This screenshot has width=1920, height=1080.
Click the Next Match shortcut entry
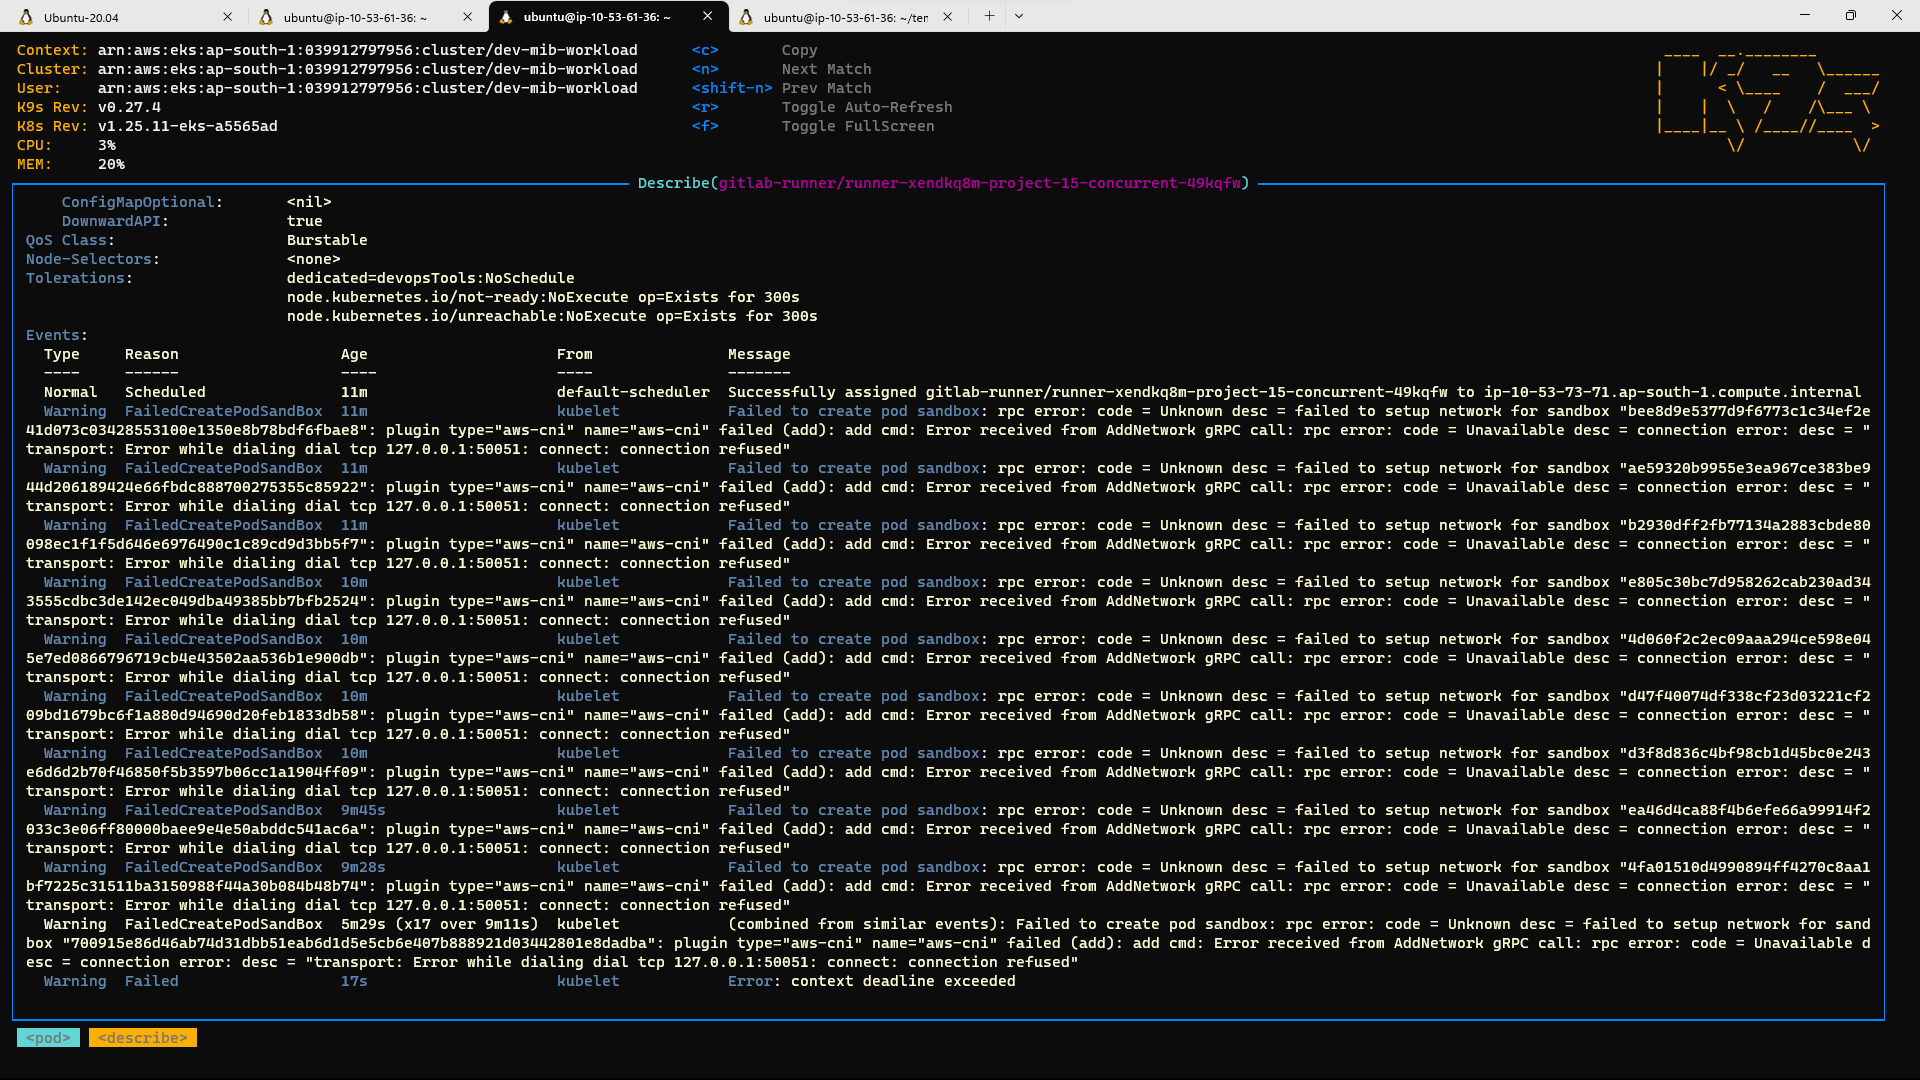click(x=826, y=69)
